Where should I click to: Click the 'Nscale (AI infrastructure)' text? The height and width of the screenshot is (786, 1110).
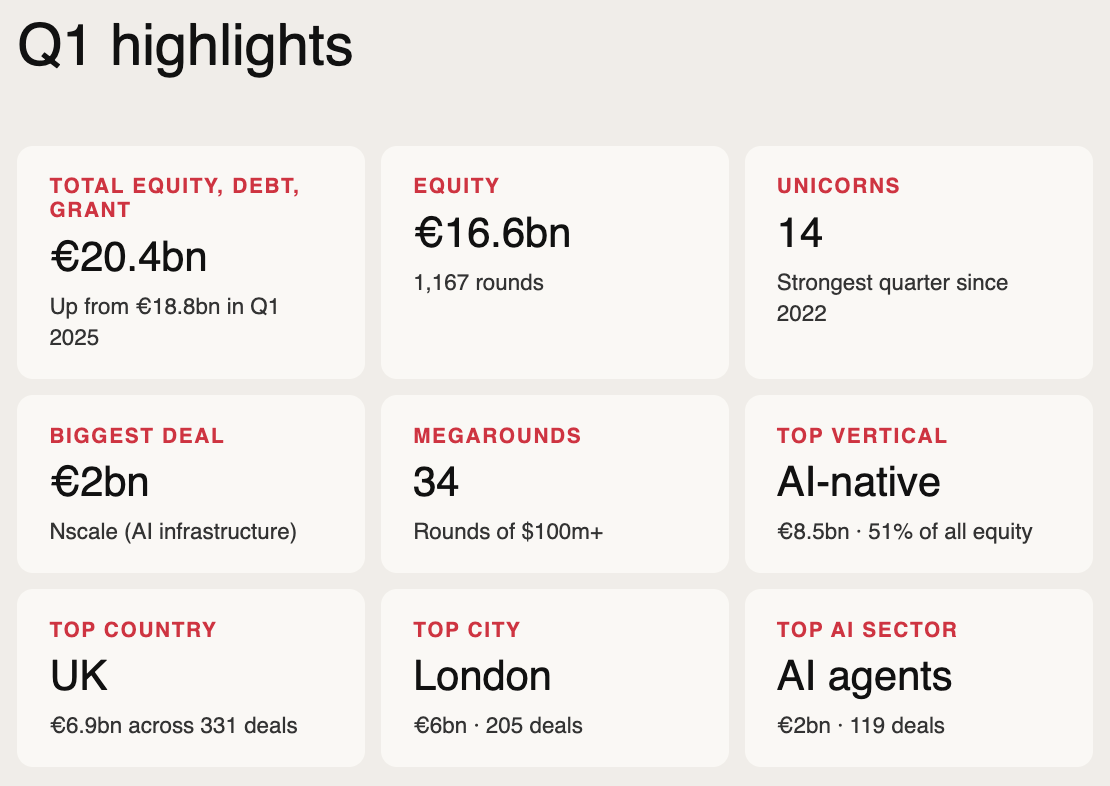tap(173, 532)
